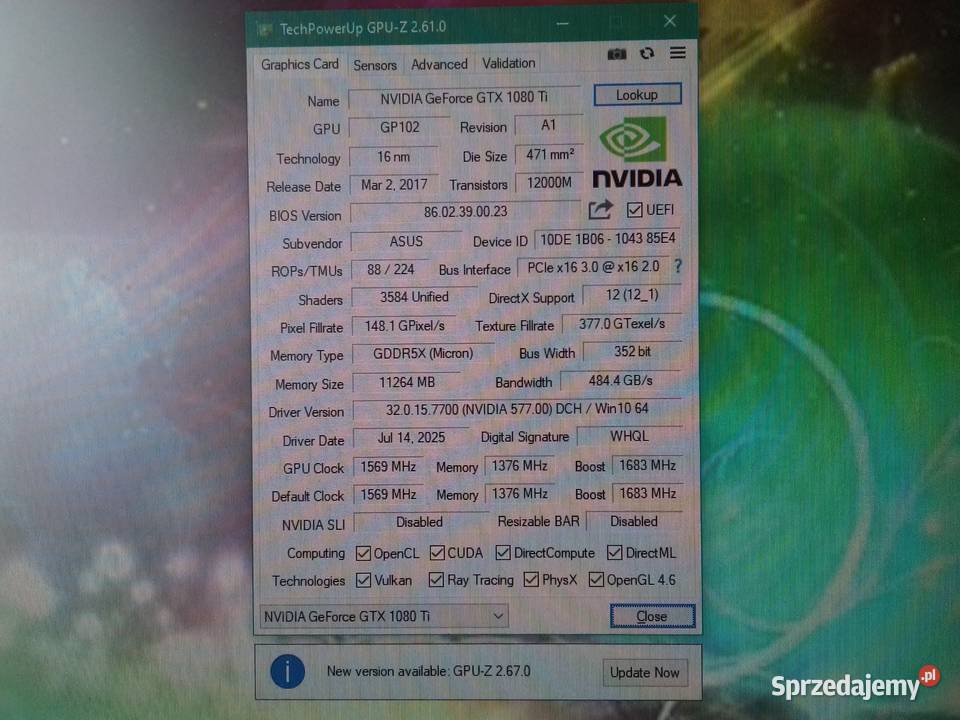960x720 pixels.
Task: Click the Bus Width field 352 bit
Action: click(632, 352)
